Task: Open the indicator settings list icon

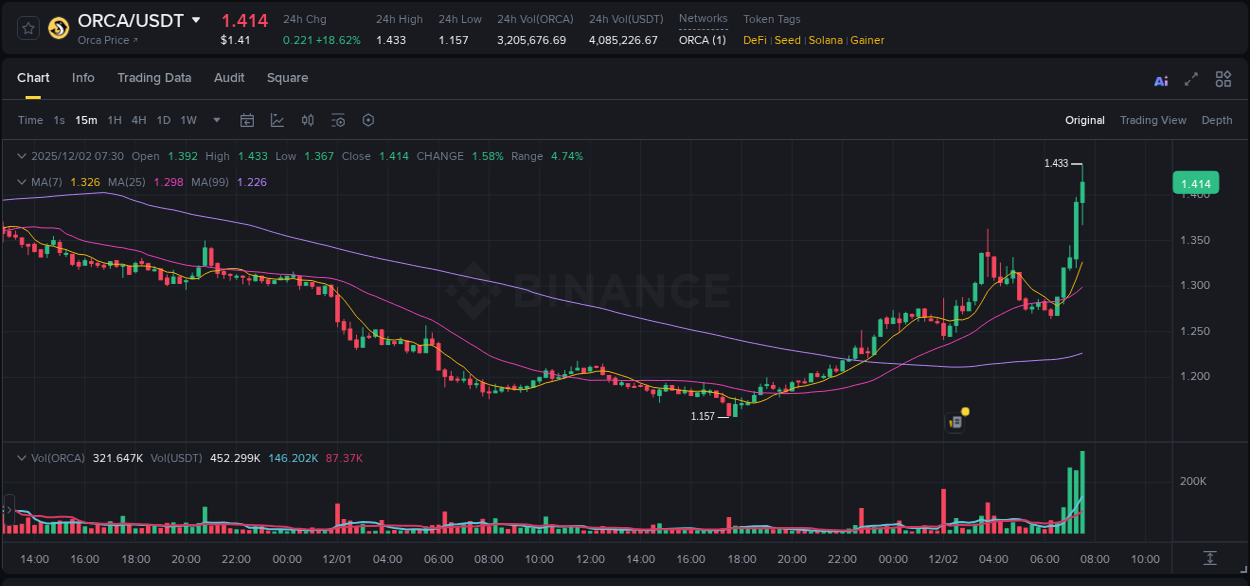Action: tap(338, 120)
